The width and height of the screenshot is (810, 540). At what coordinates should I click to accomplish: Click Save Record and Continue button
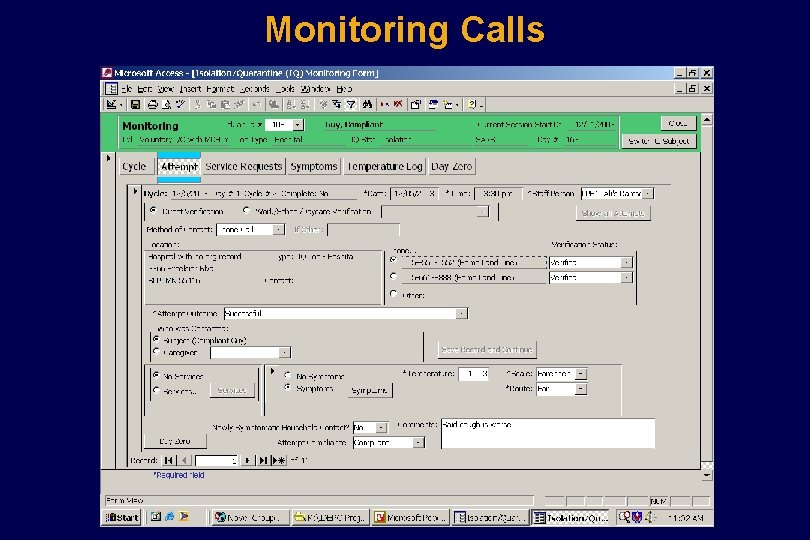click(x=487, y=350)
